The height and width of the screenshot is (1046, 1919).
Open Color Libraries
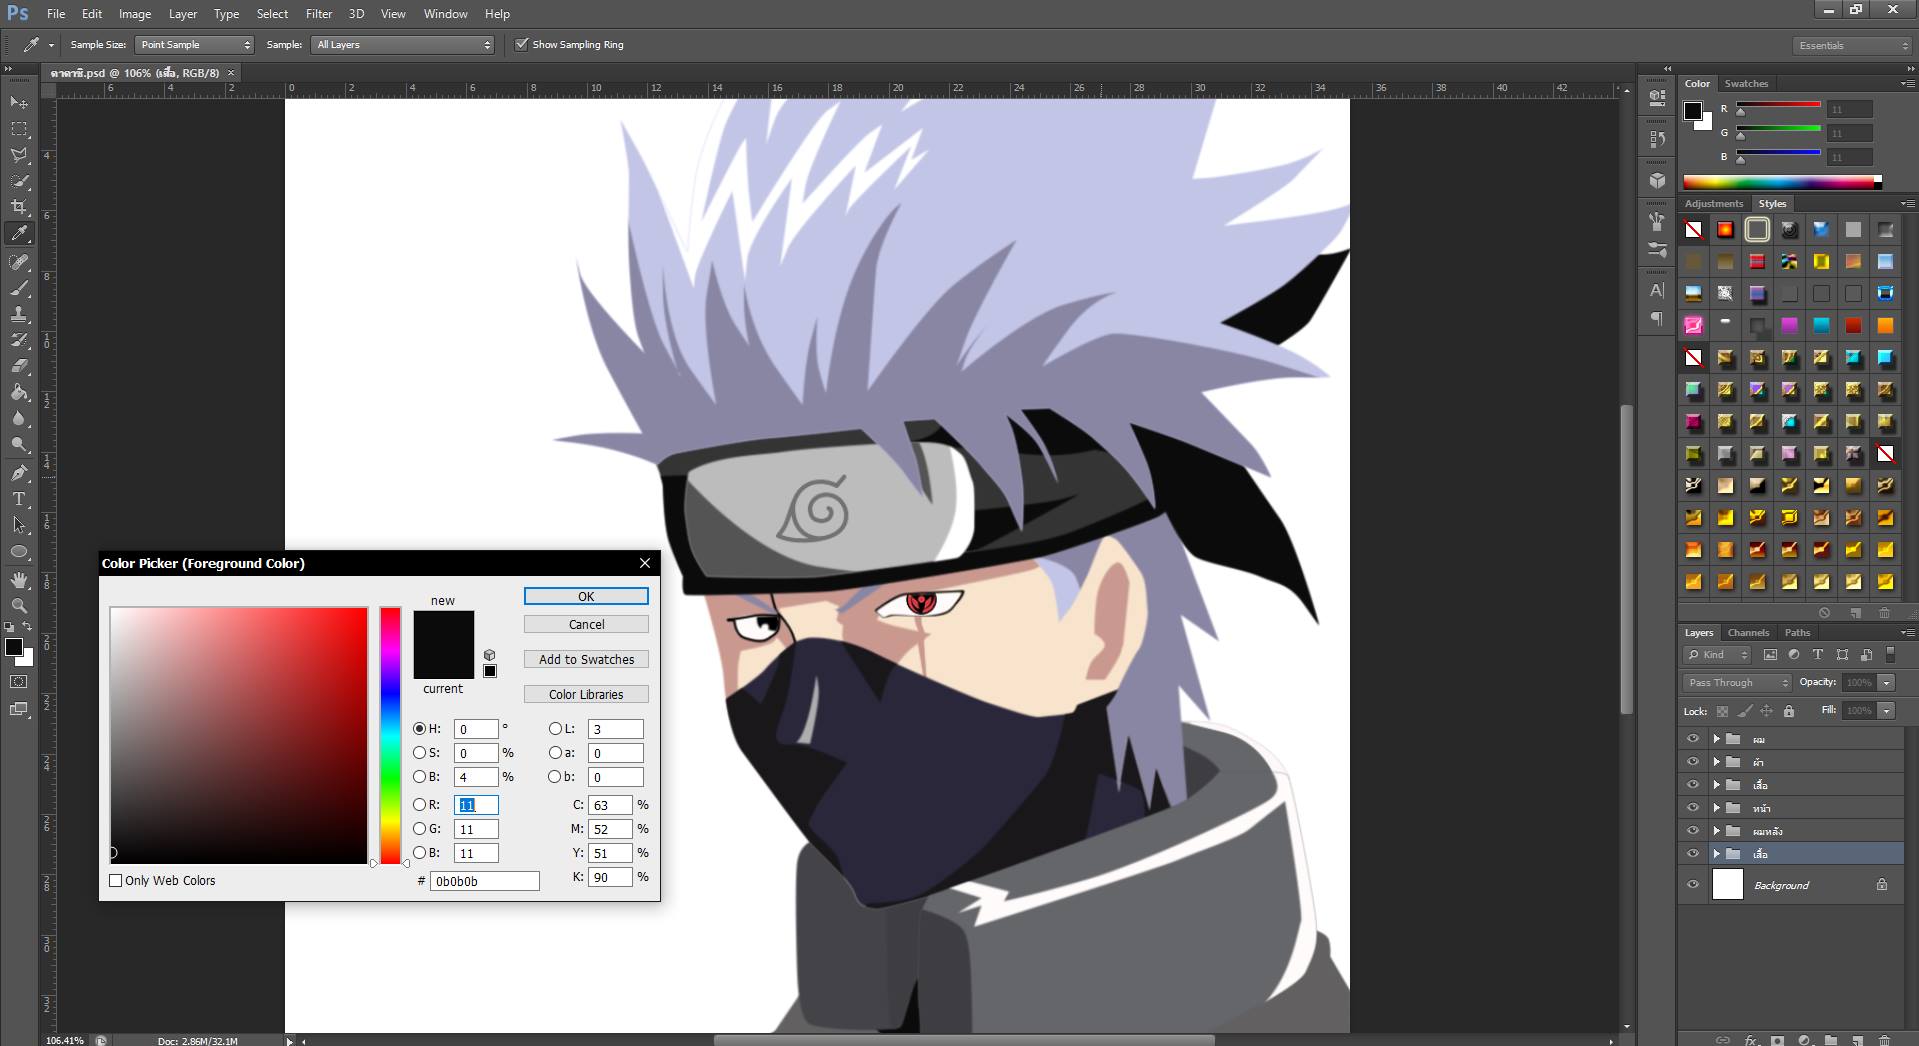(586, 694)
